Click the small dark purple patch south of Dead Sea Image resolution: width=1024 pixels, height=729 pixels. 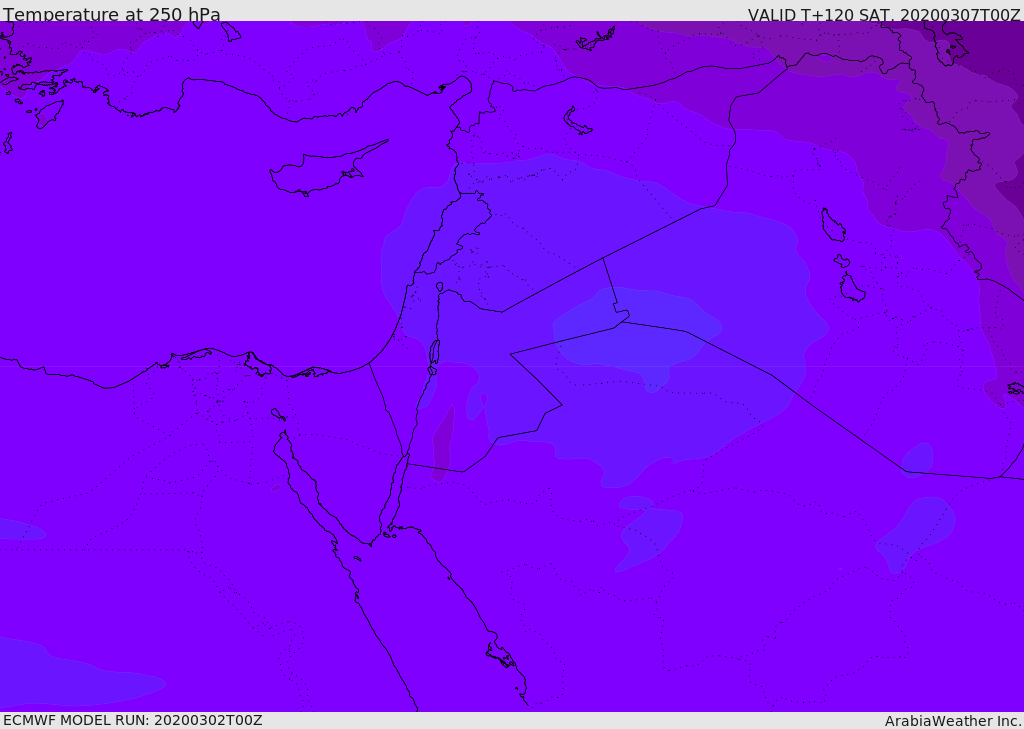click(443, 440)
